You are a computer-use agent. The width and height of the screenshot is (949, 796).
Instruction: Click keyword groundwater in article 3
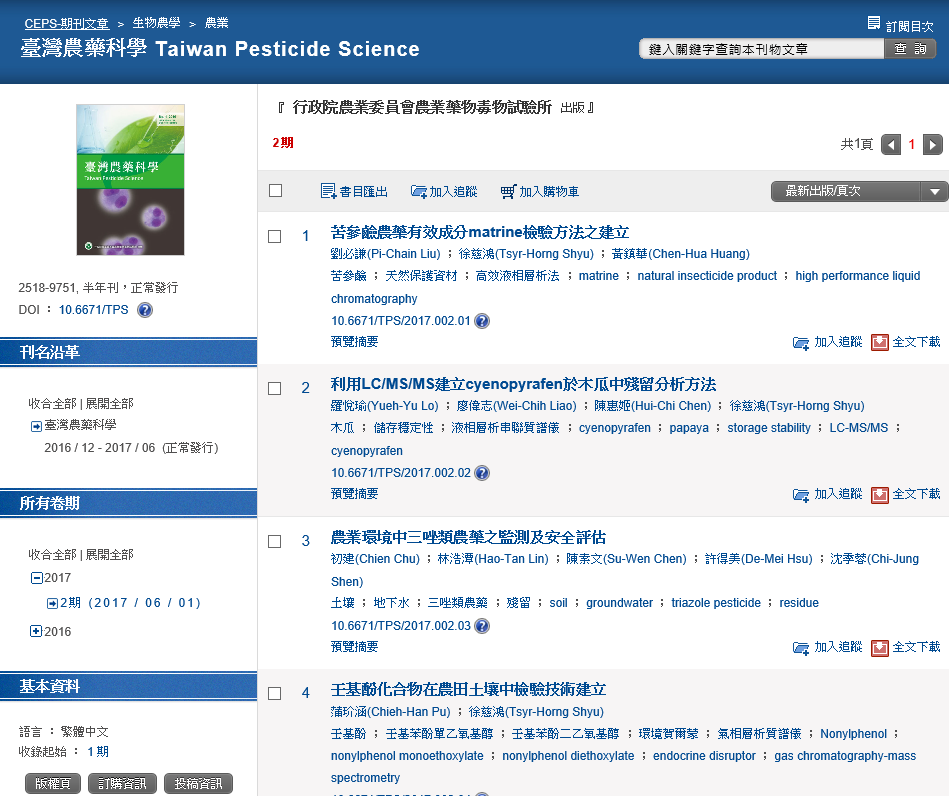[x=619, y=603]
